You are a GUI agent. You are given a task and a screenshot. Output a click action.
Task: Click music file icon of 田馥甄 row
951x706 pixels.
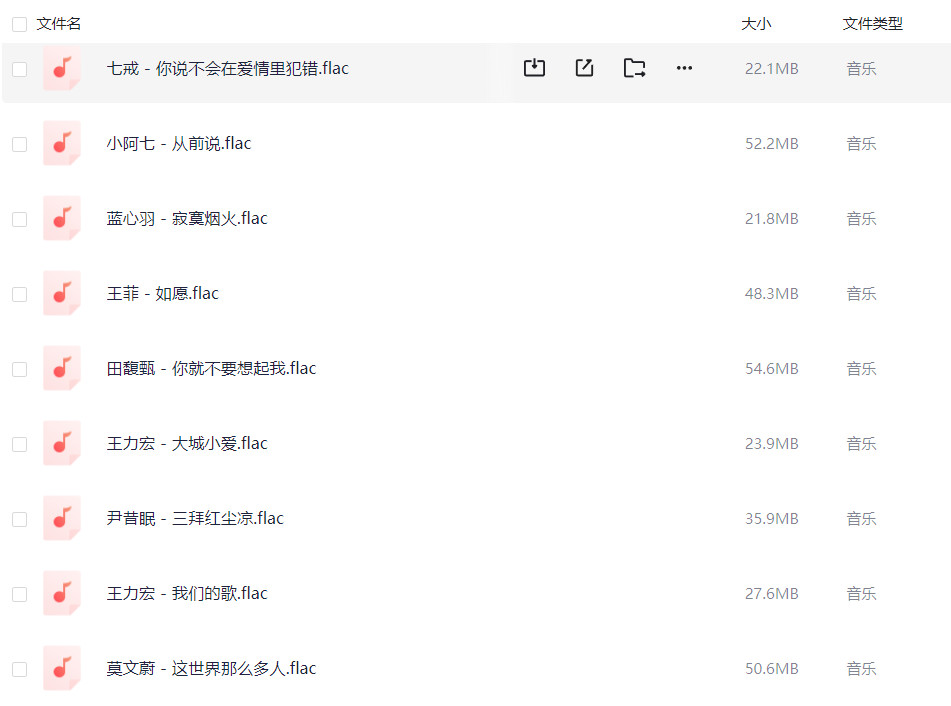point(62,369)
